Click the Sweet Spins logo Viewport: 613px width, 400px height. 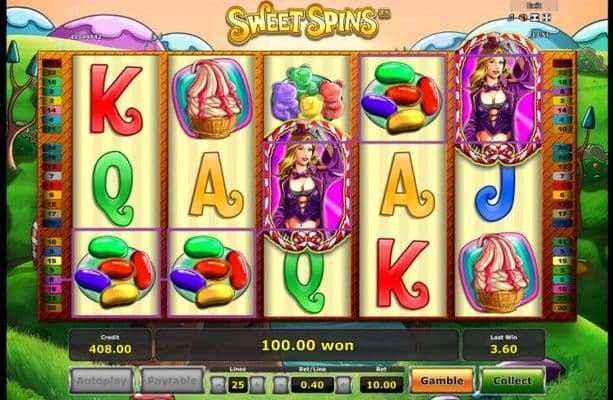pos(303,22)
